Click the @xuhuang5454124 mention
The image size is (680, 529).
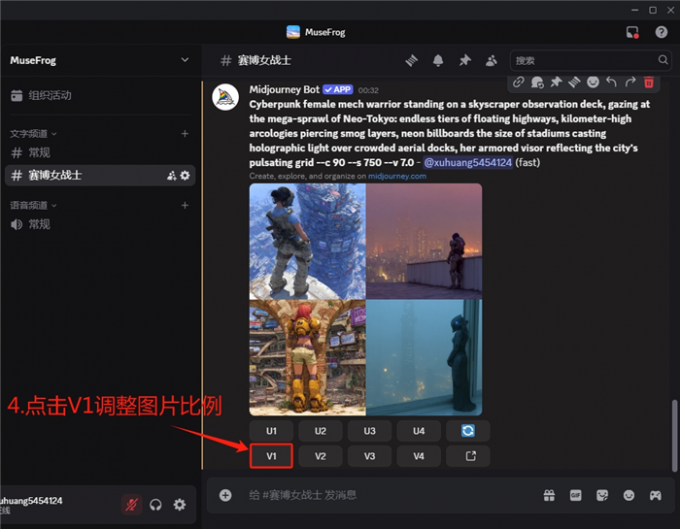[468, 162]
